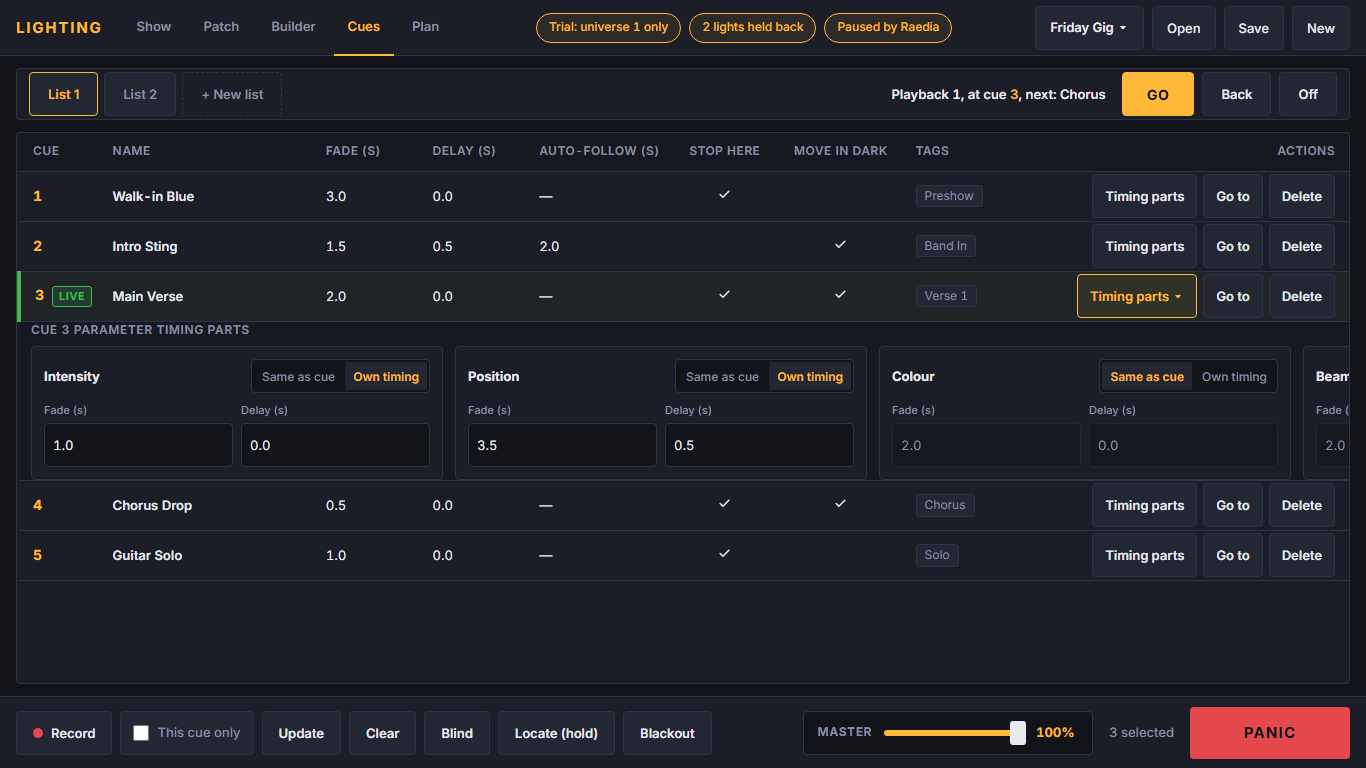Step Back one cue on playback
The height and width of the screenshot is (768, 1366).
point(1236,94)
